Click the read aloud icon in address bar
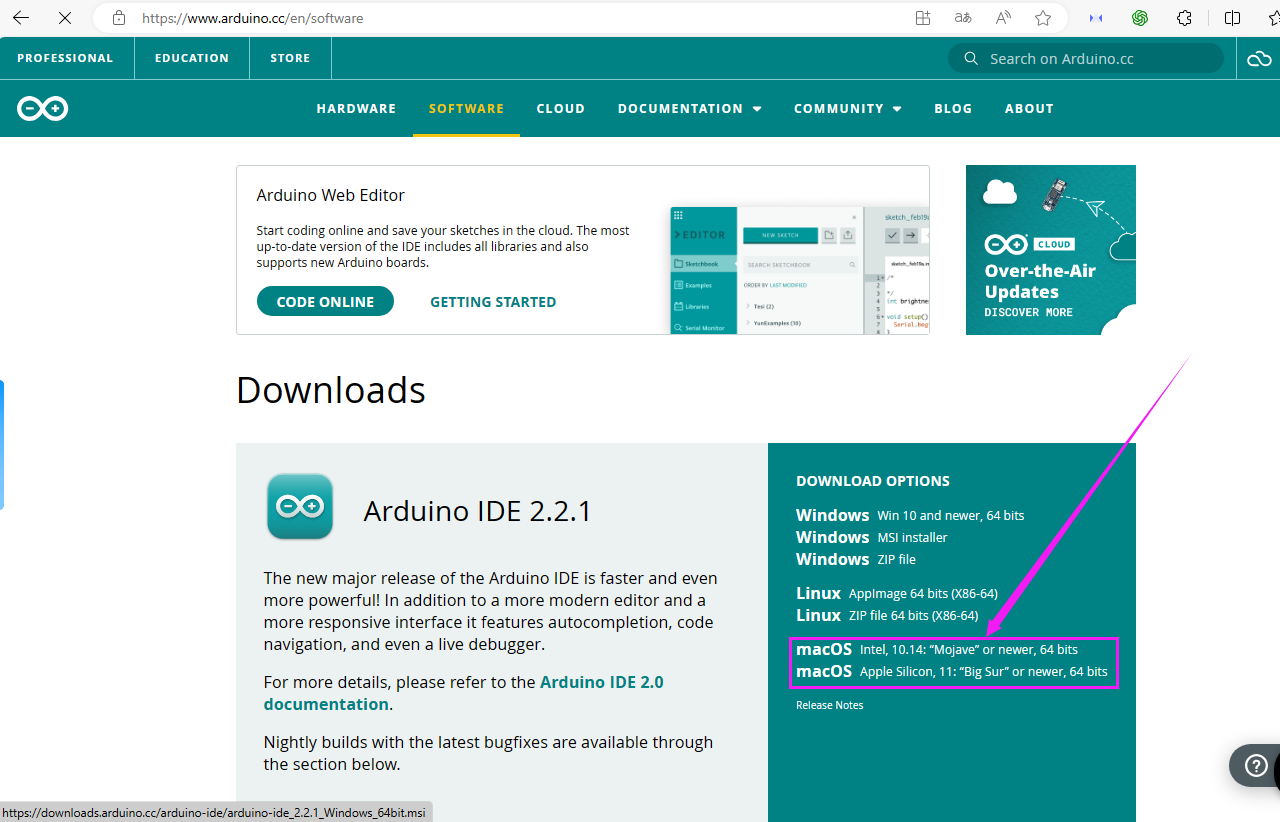This screenshot has height=822, width=1280. 1003,18
